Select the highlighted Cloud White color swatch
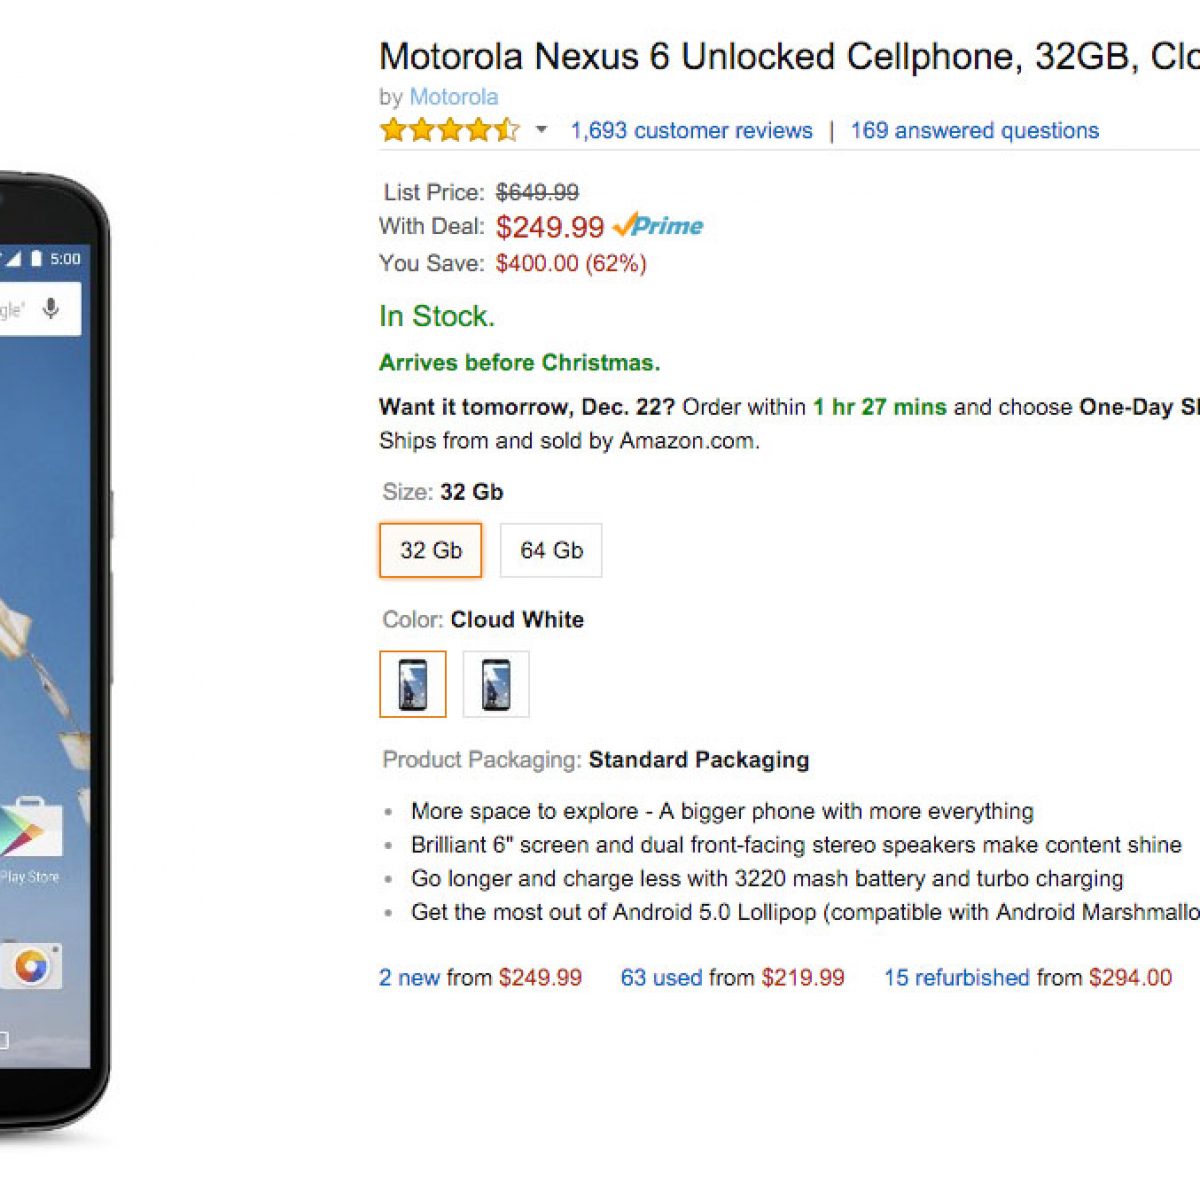Screen dimensions: 1200x1200 (x=413, y=684)
